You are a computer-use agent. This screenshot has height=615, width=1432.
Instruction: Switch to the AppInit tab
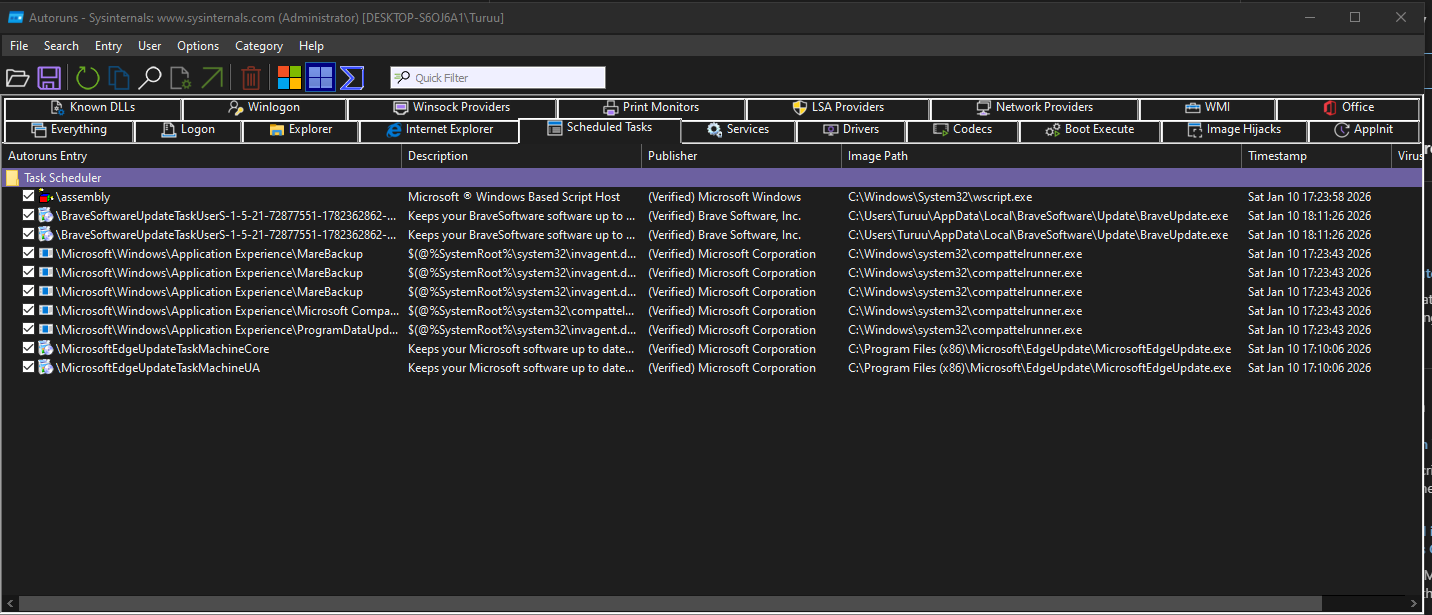[x=1364, y=130]
